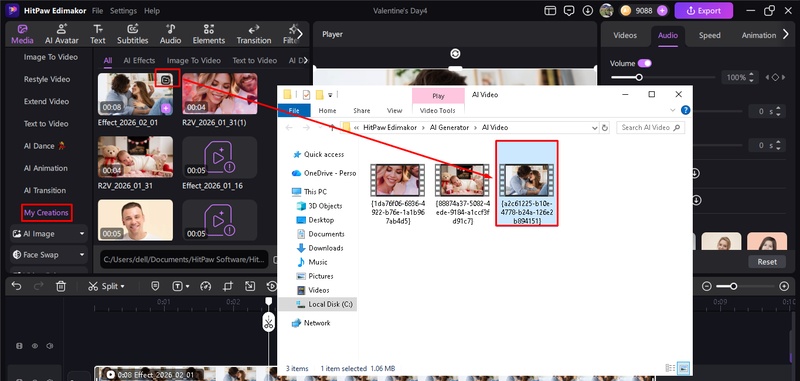Select the crop tool in timeline toolbar
The height and width of the screenshot is (381, 800).
pos(228,286)
